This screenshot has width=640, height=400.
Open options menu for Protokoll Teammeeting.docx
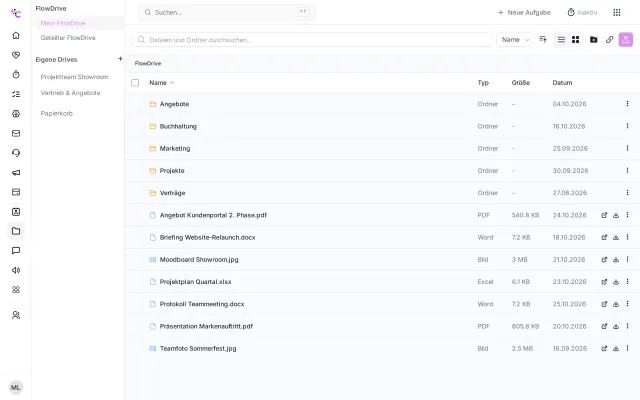[627, 304]
